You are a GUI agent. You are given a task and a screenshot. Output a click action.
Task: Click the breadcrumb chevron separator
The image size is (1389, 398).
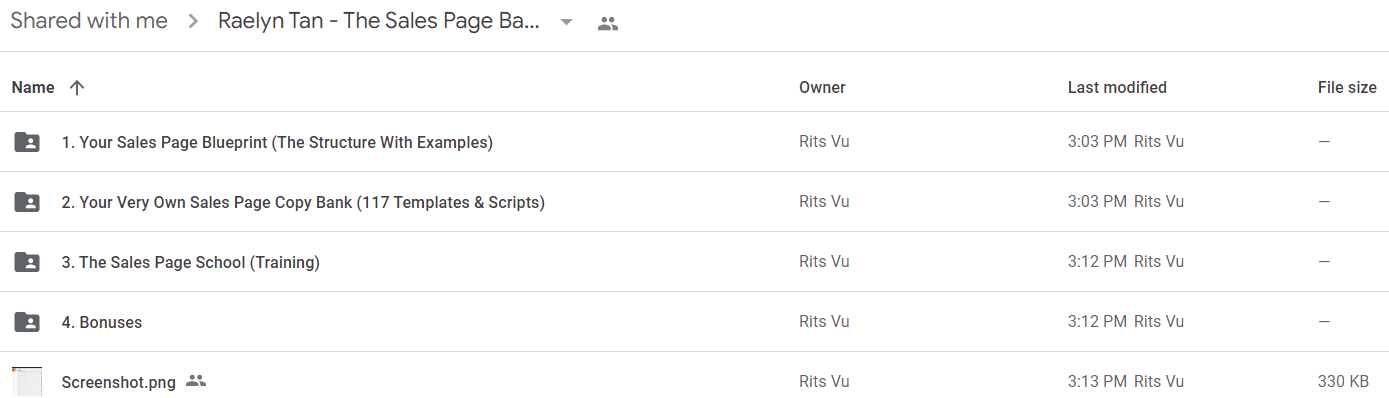coord(193,23)
